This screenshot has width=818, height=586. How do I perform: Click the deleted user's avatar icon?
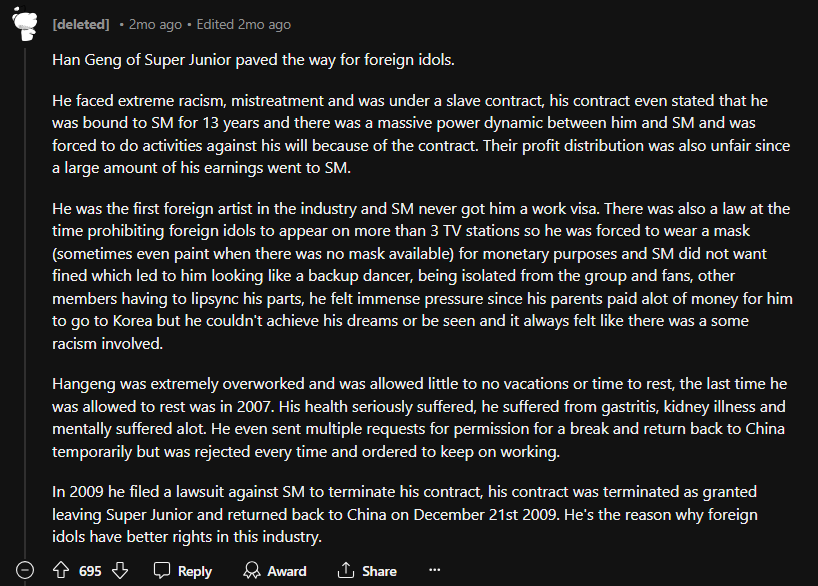coord(25,23)
